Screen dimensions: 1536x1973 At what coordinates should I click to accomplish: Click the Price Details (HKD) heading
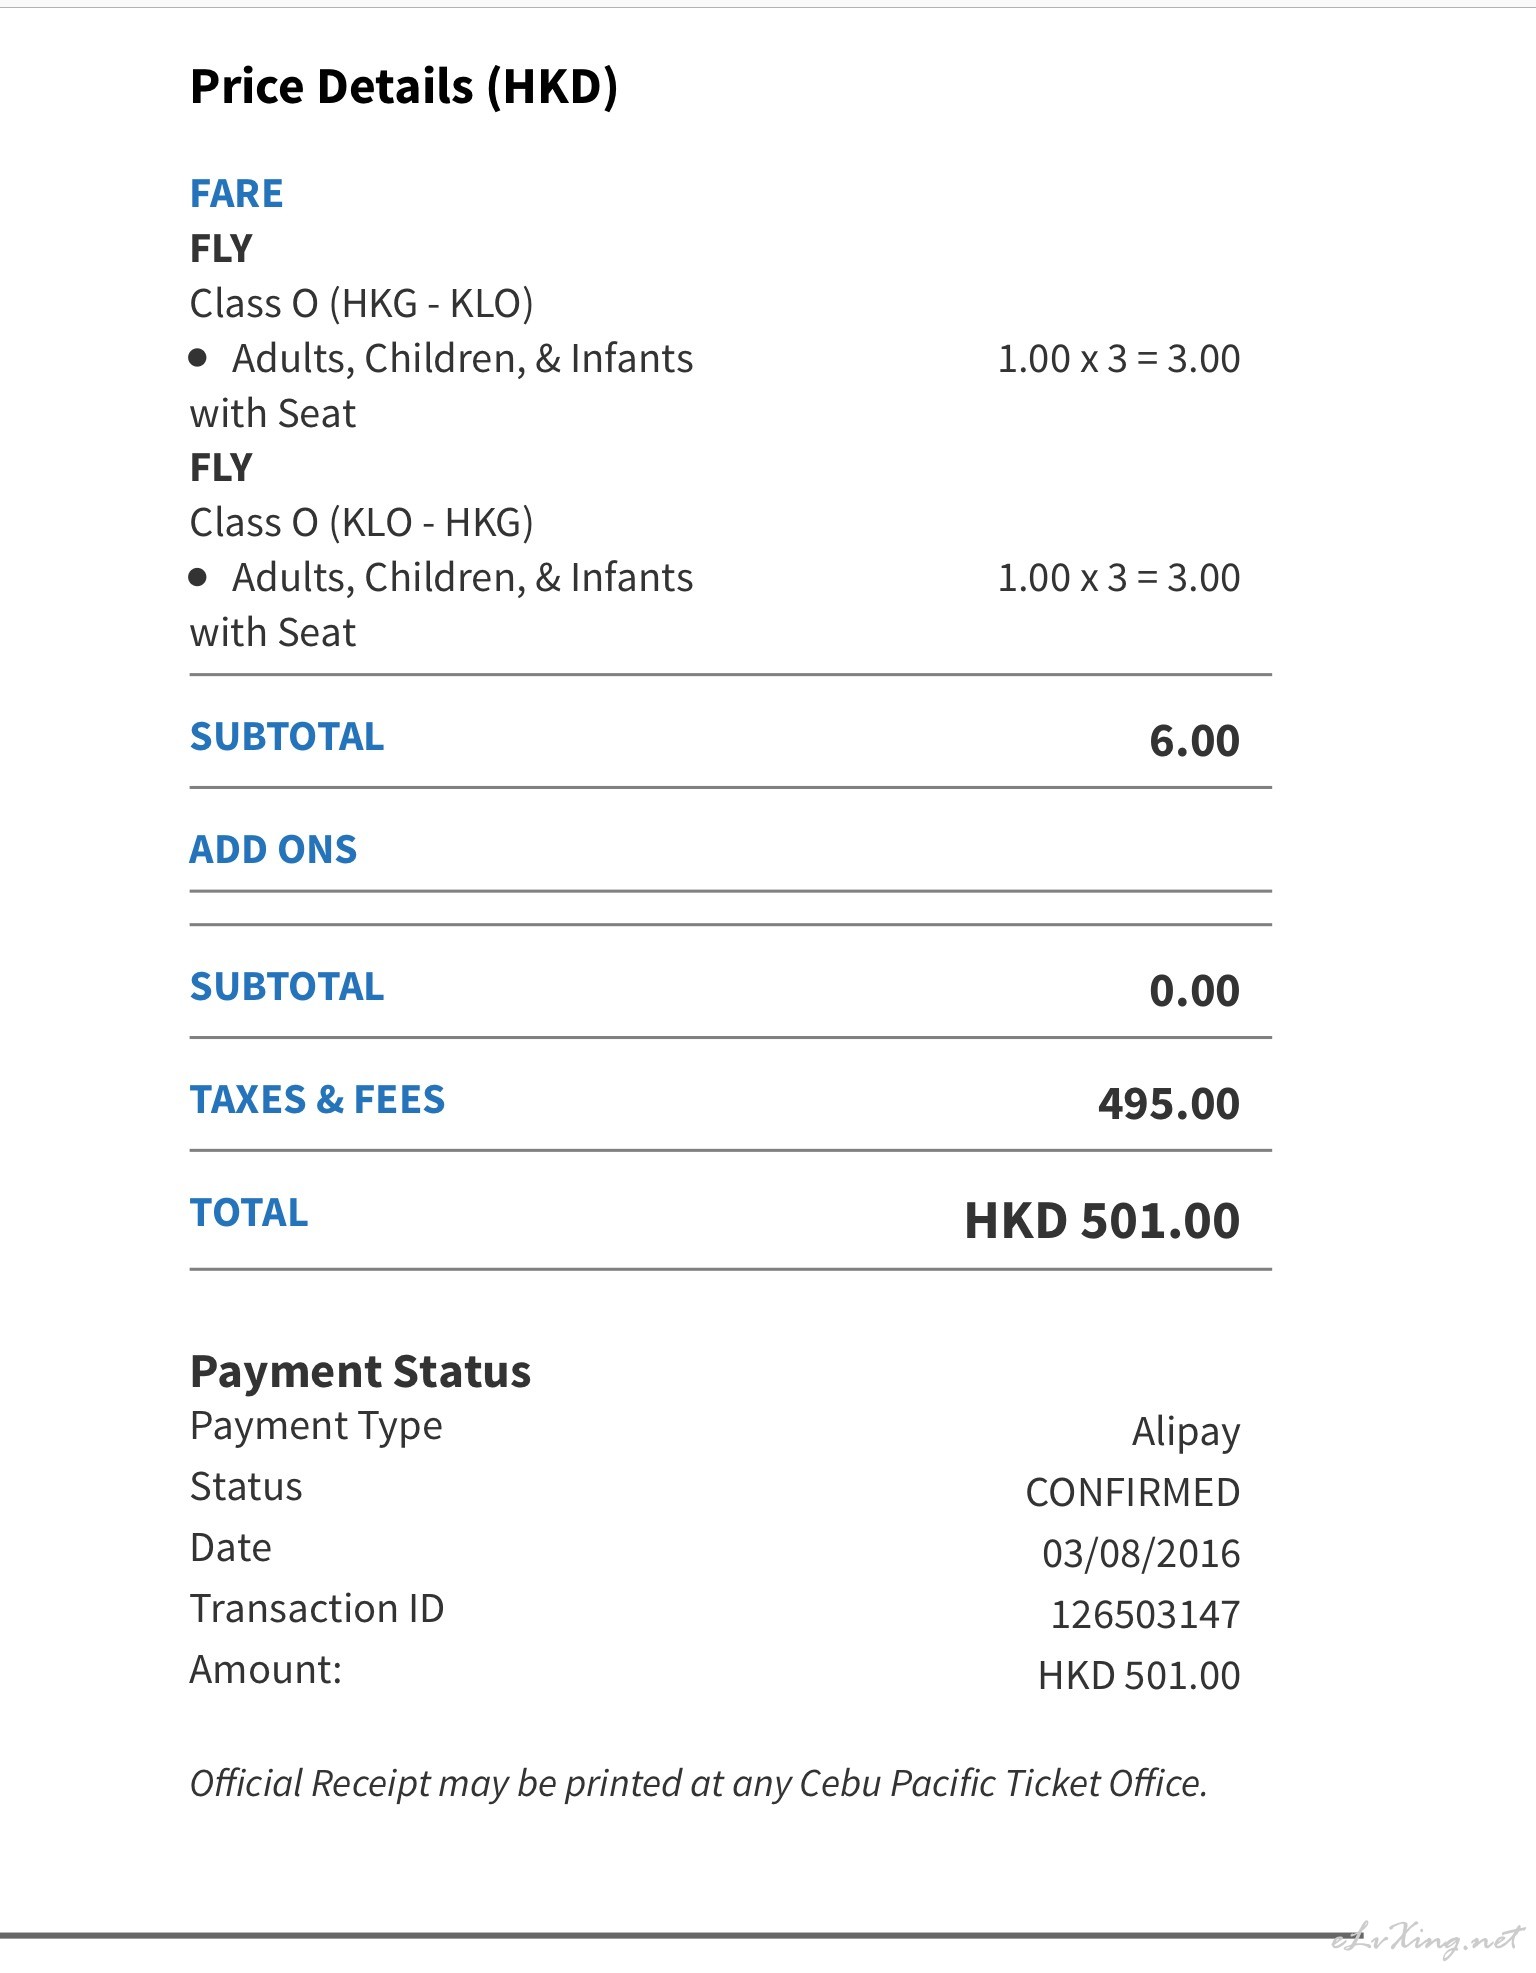[404, 87]
